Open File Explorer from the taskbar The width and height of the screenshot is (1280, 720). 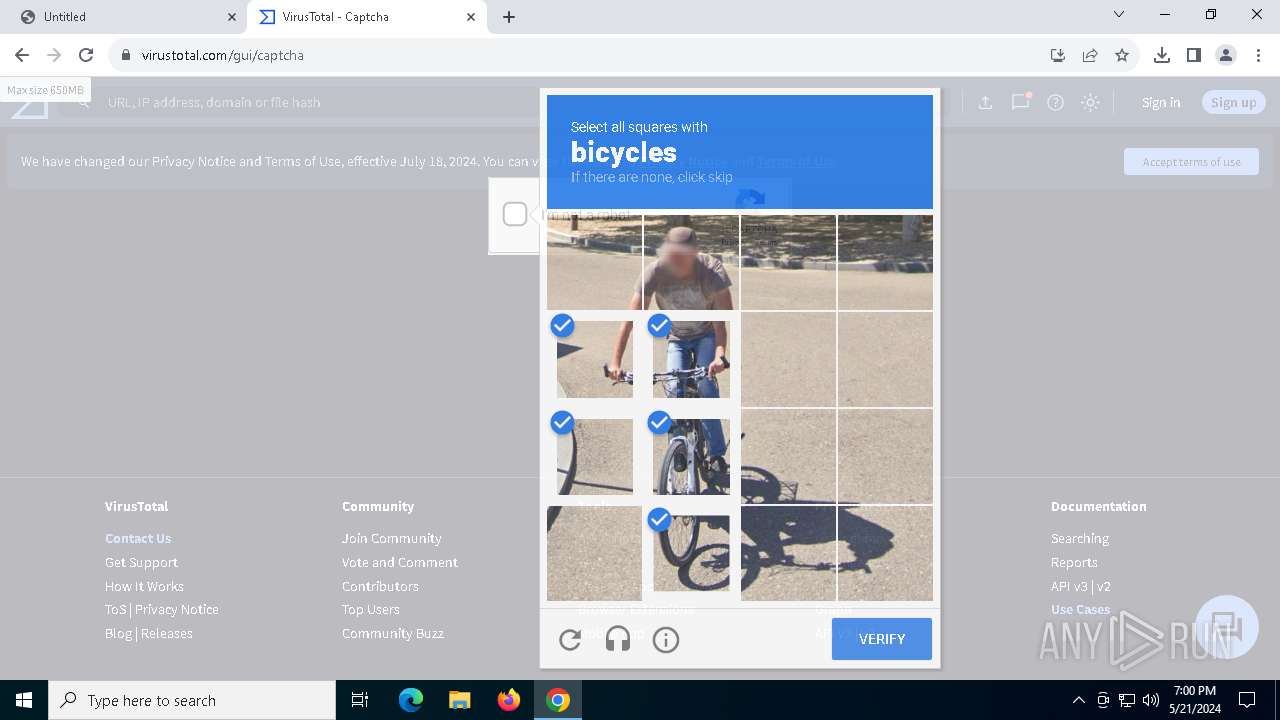(459, 700)
